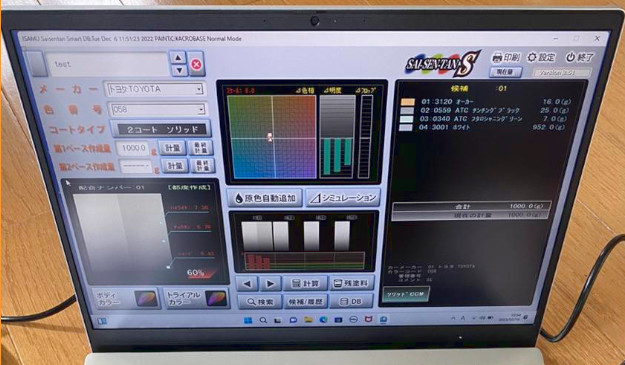This screenshot has height=365, width=625.
Task: Go to previous formula with left arrow
Action: coord(247,284)
